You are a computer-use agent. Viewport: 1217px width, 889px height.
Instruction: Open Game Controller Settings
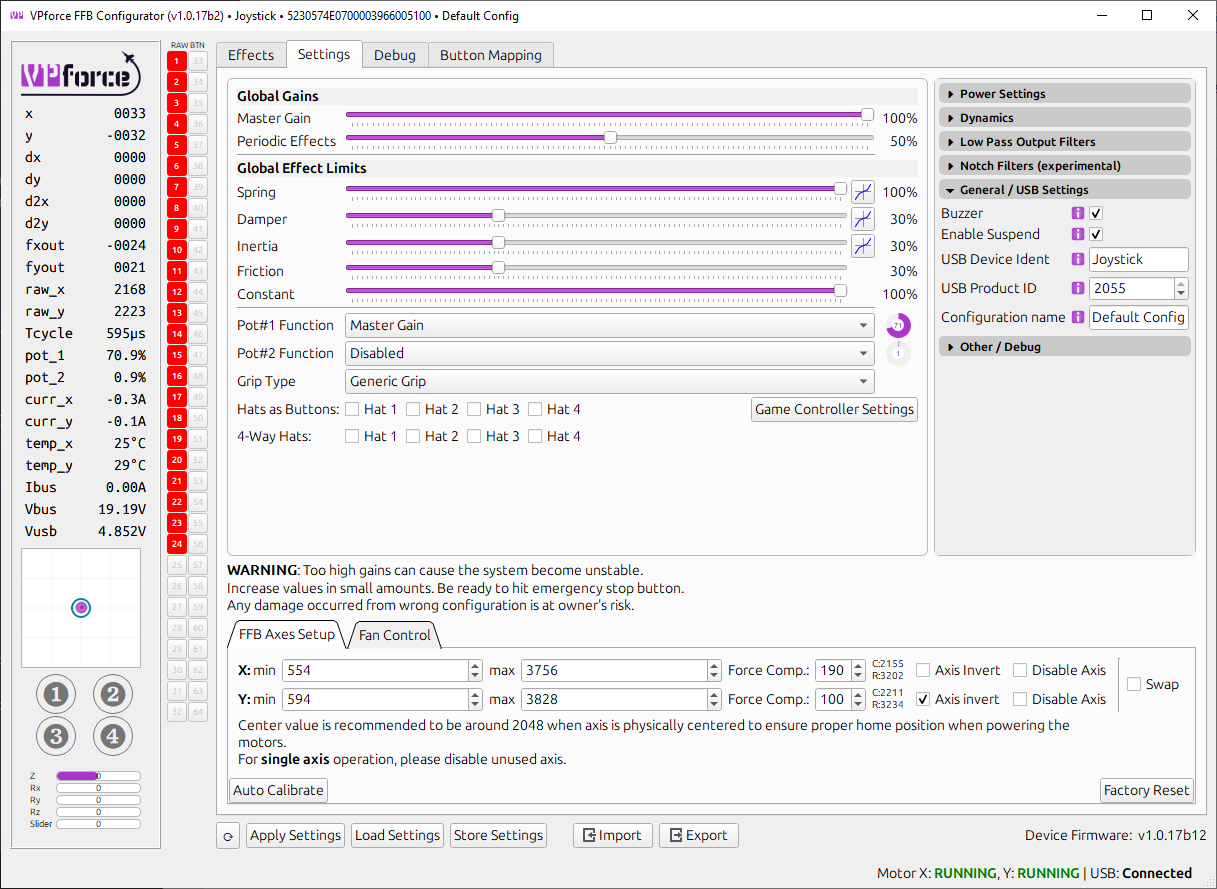click(835, 409)
